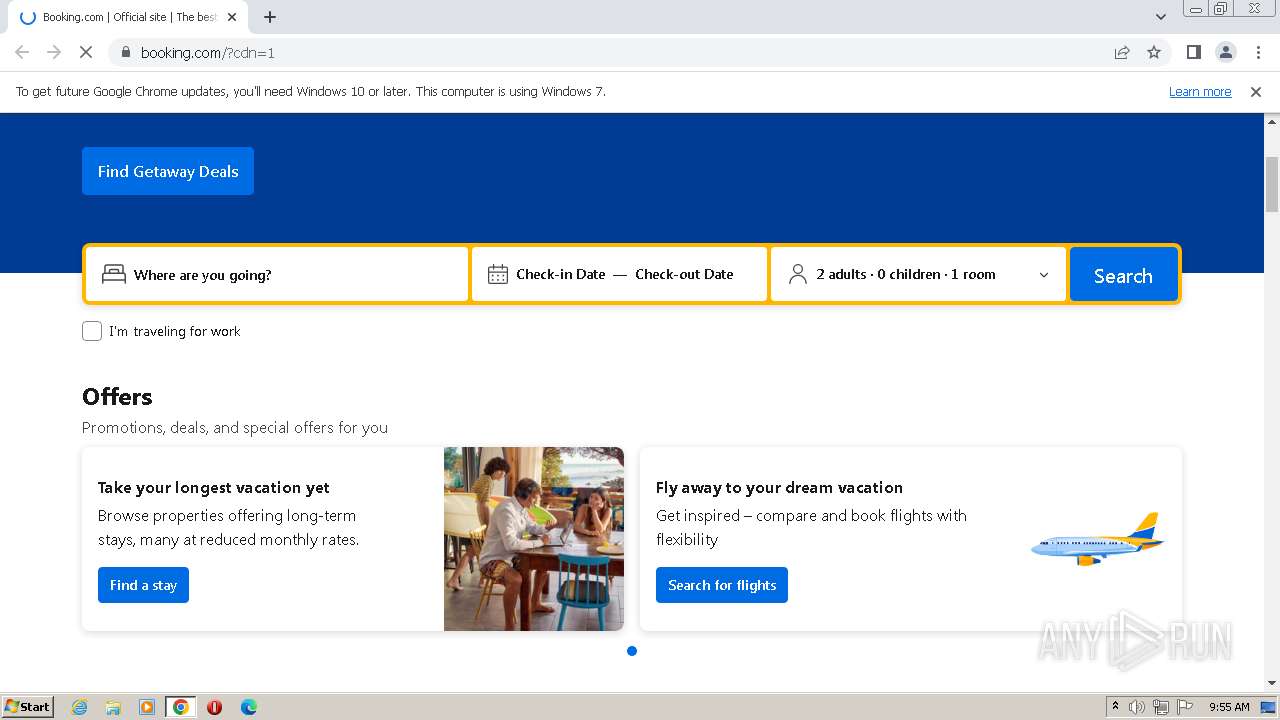Click the address bar URL

(207, 52)
